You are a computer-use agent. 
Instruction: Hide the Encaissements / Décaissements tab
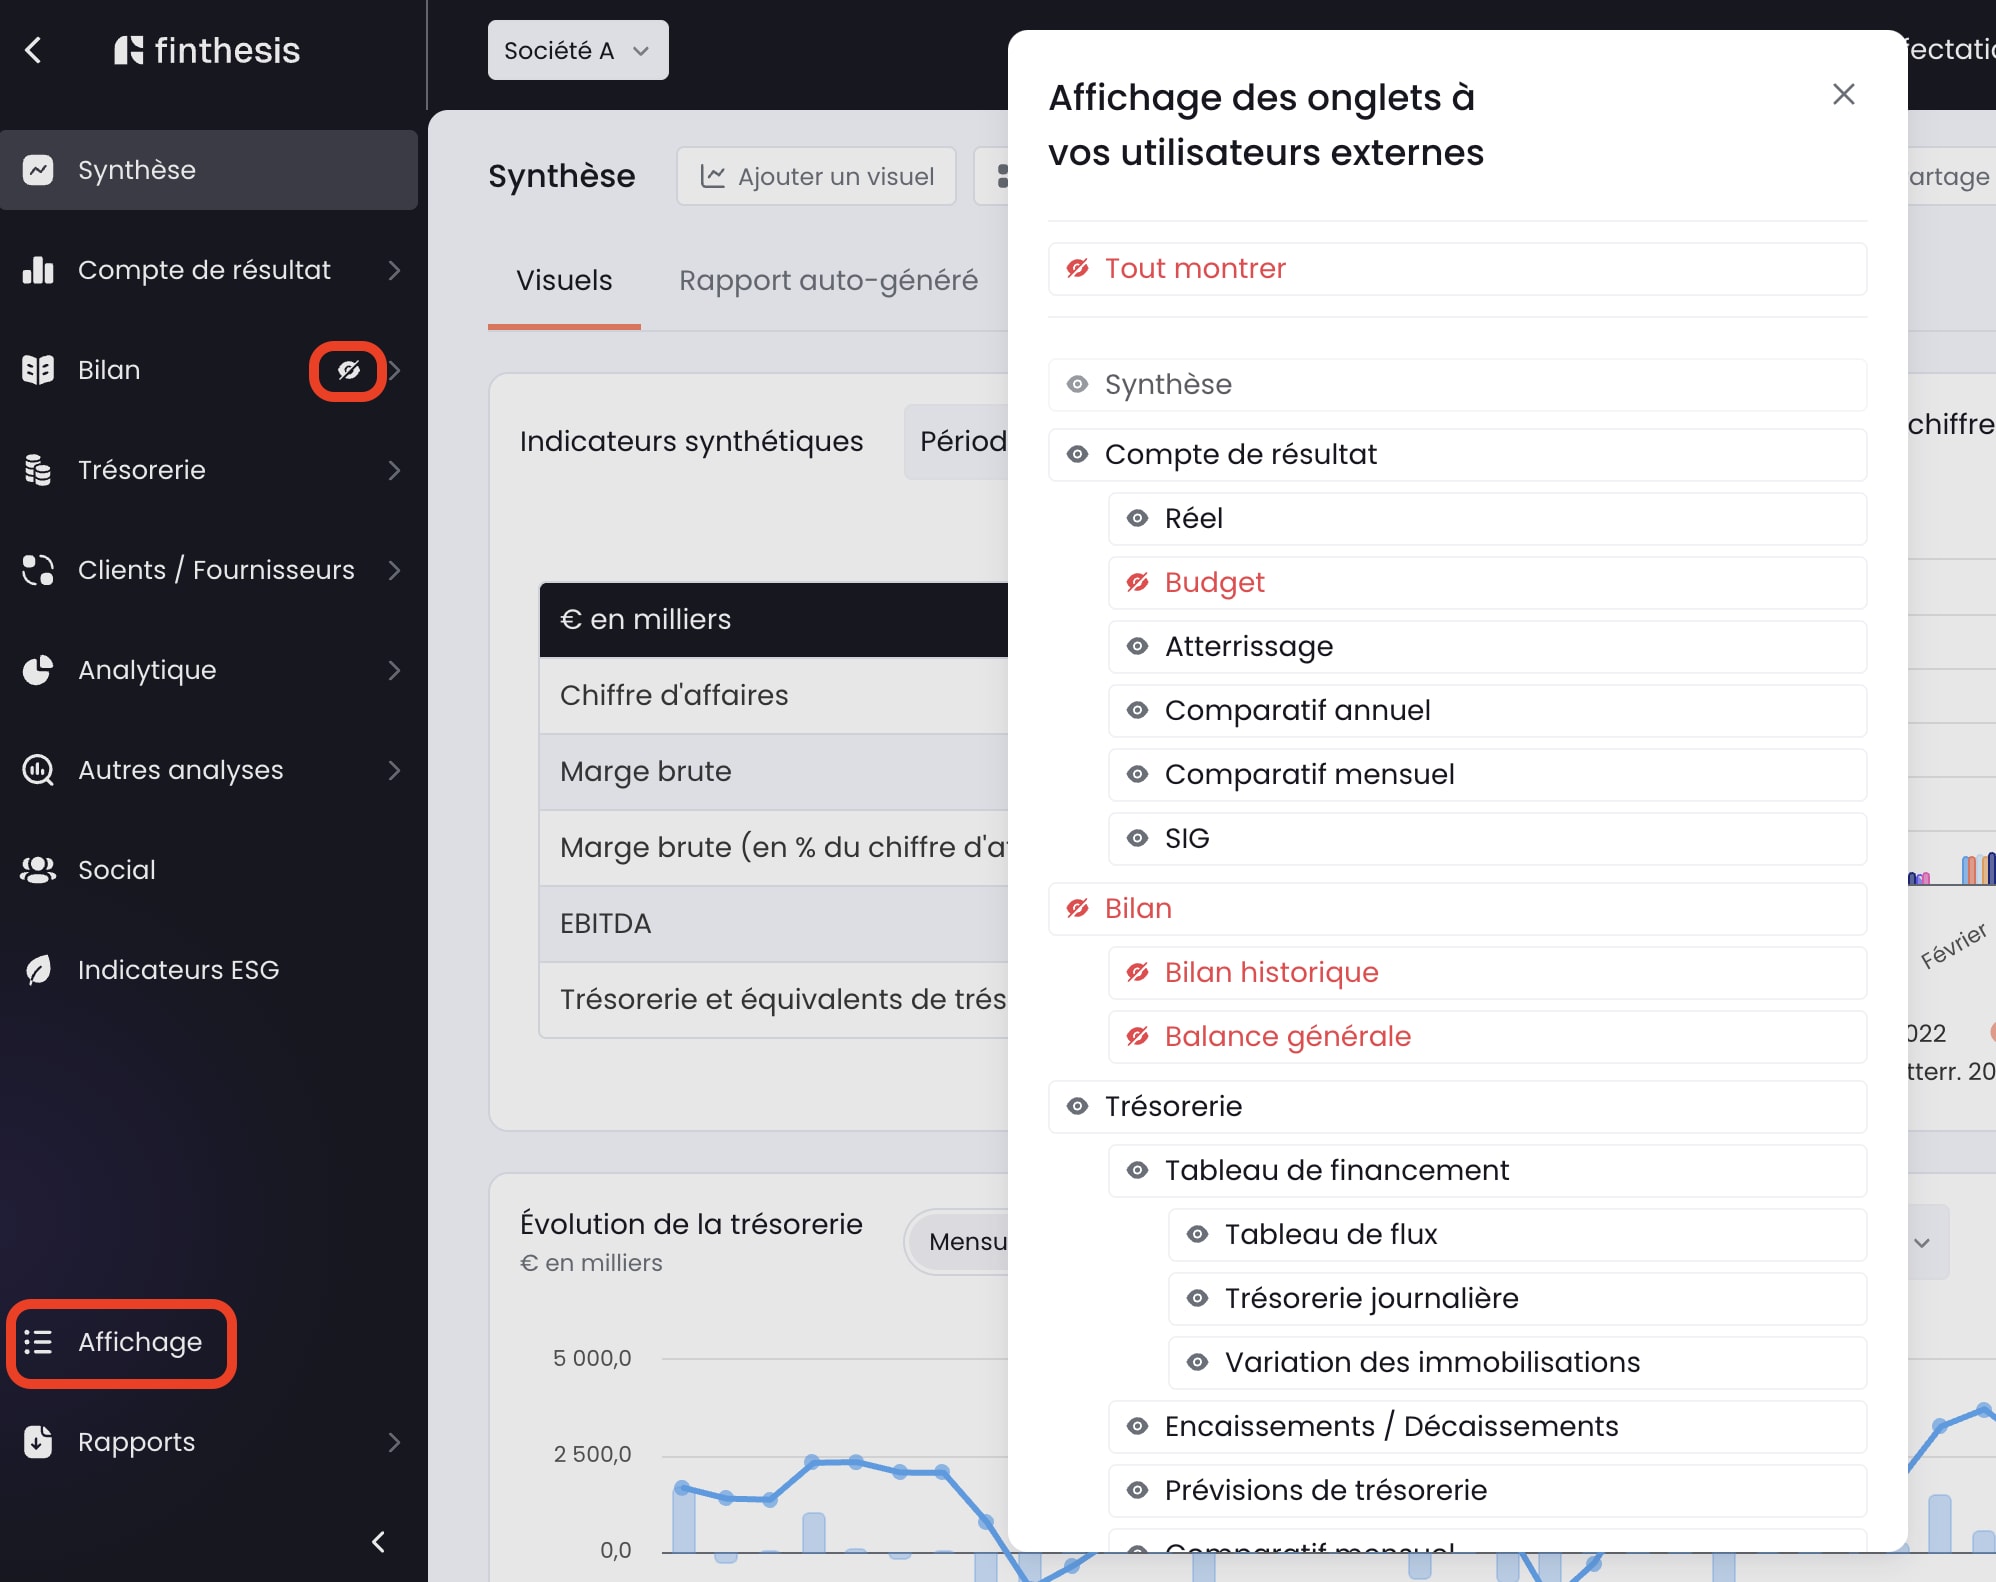(1137, 1426)
